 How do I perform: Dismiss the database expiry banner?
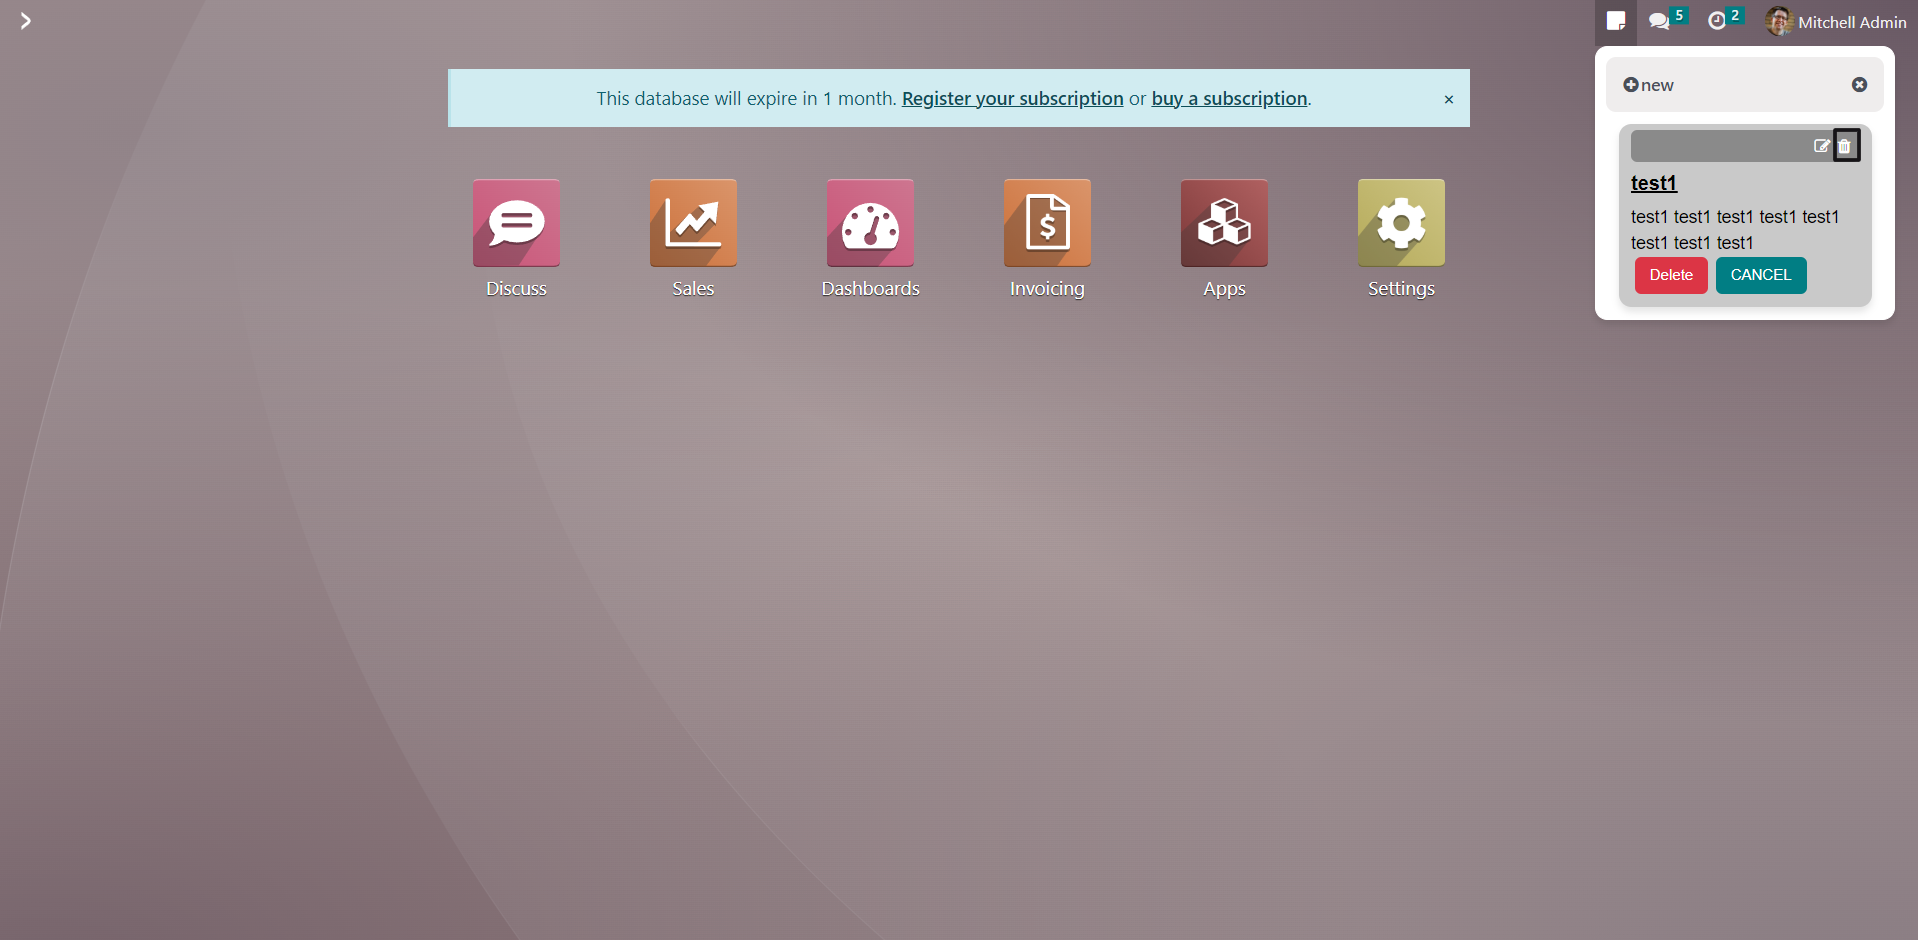(x=1448, y=99)
